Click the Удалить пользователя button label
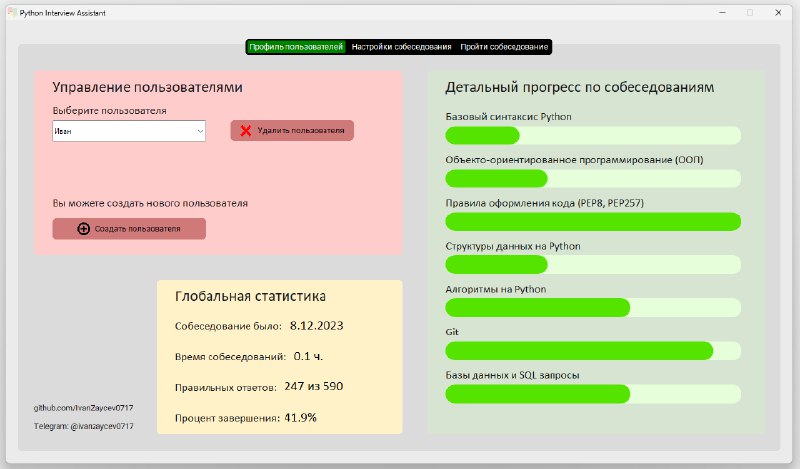This screenshot has height=469, width=800. (x=301, y=131)
